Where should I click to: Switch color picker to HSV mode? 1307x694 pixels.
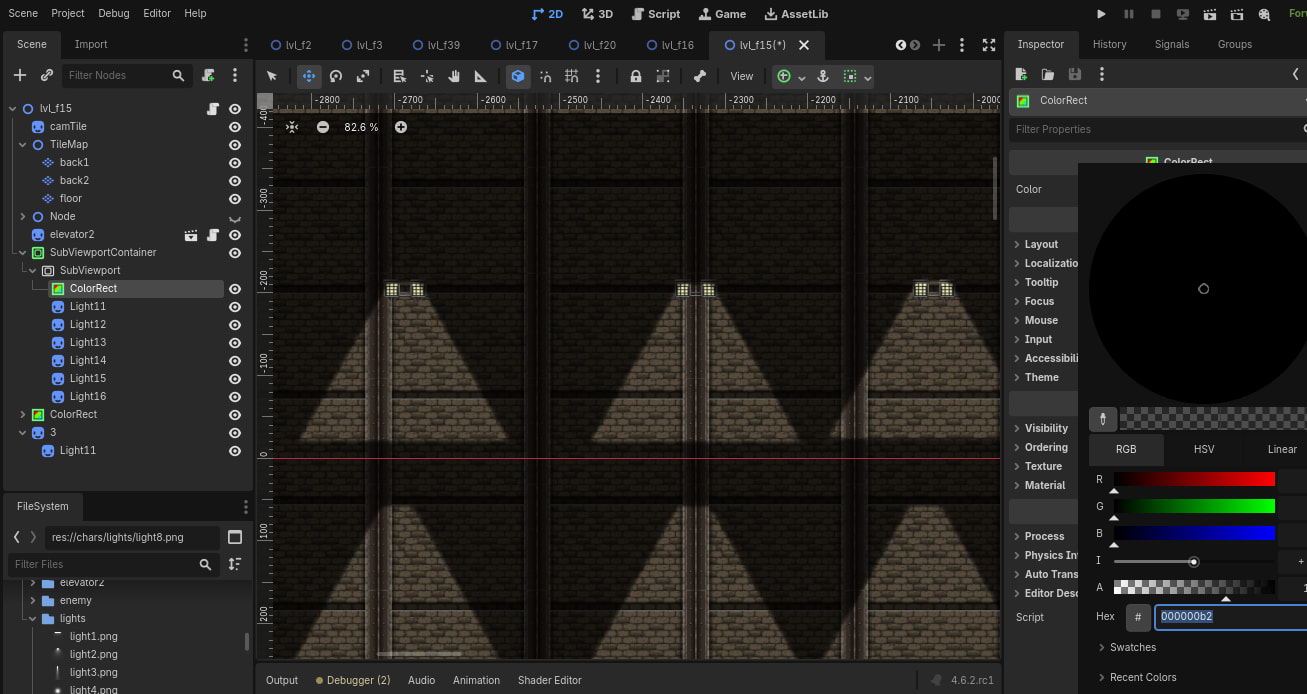click(x=1204, y=449)
